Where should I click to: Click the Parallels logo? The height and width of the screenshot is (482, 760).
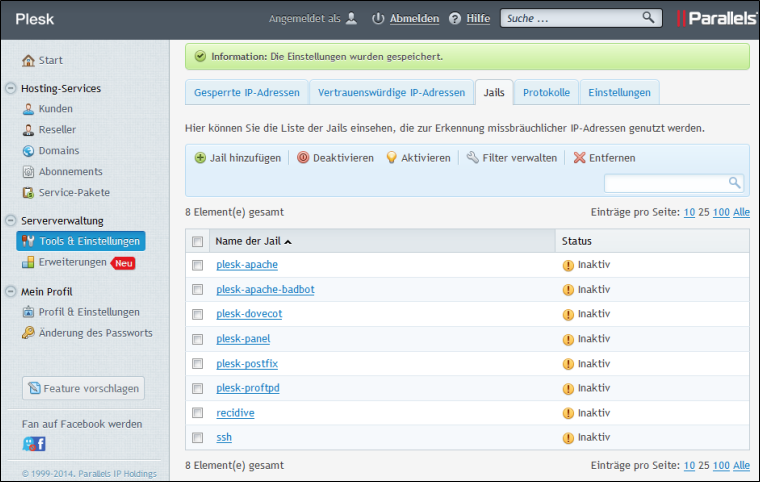pyautogui.click(x=716, y=18)
